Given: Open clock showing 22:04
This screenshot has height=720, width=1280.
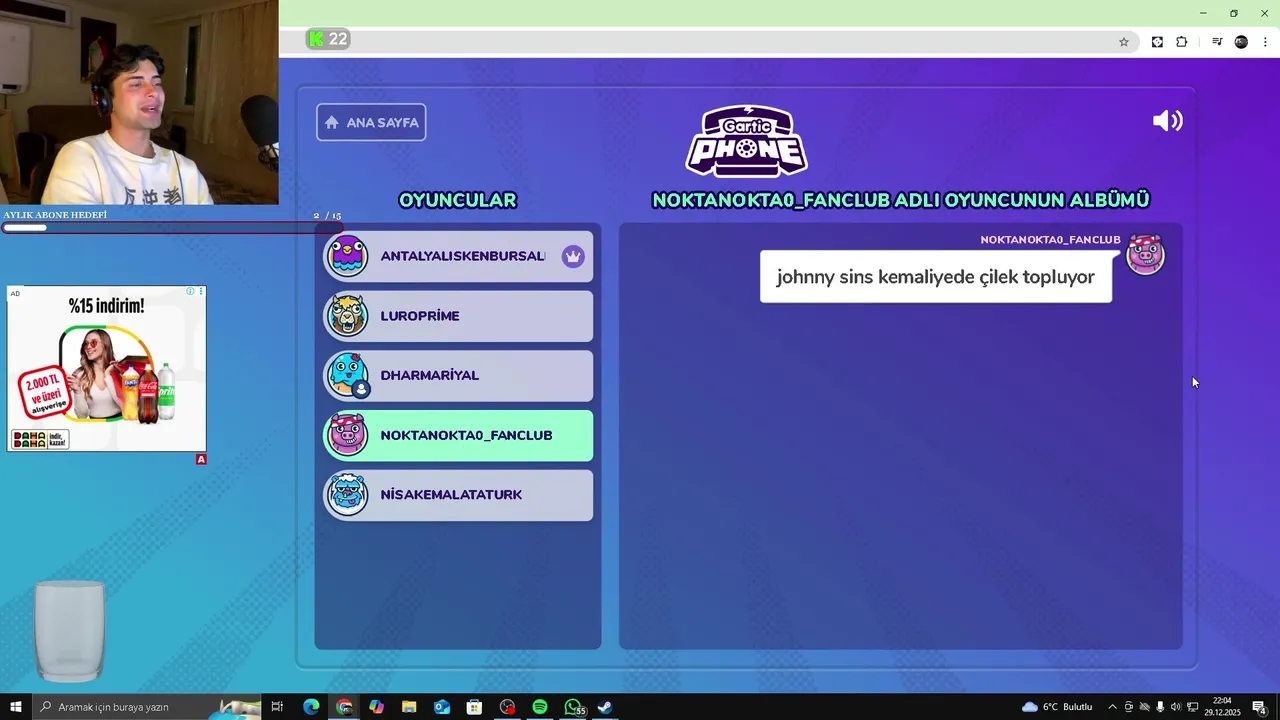Looking at the screenshot, I should click(1222, 707).
